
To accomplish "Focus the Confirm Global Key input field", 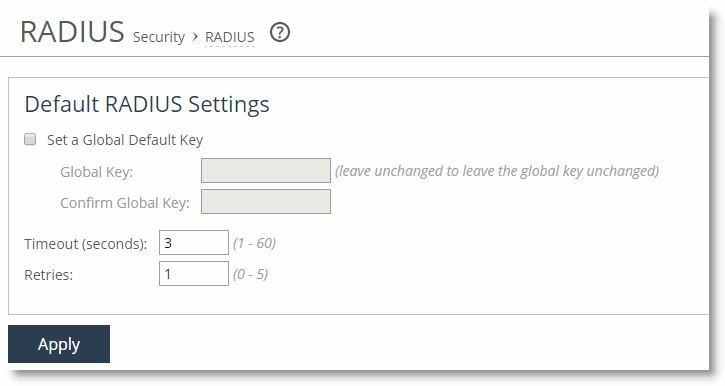I will click(266, 202).
